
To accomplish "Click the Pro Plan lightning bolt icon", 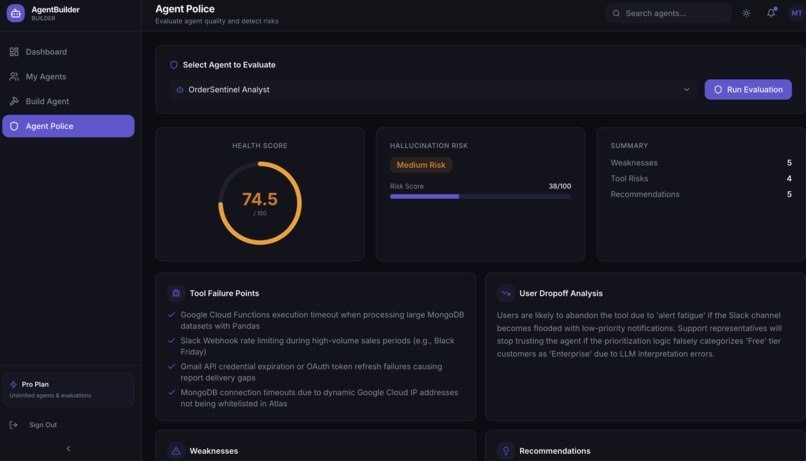I will (13, 384).
